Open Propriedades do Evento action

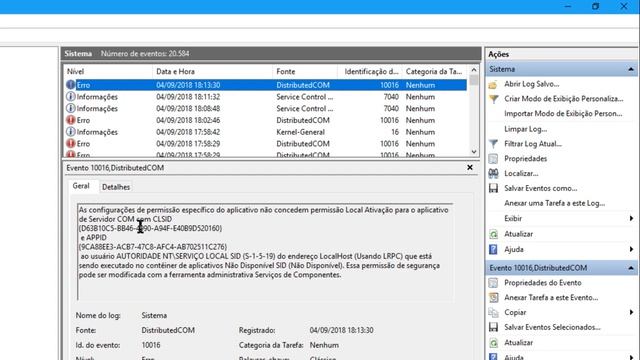click(x=542, y=282)
